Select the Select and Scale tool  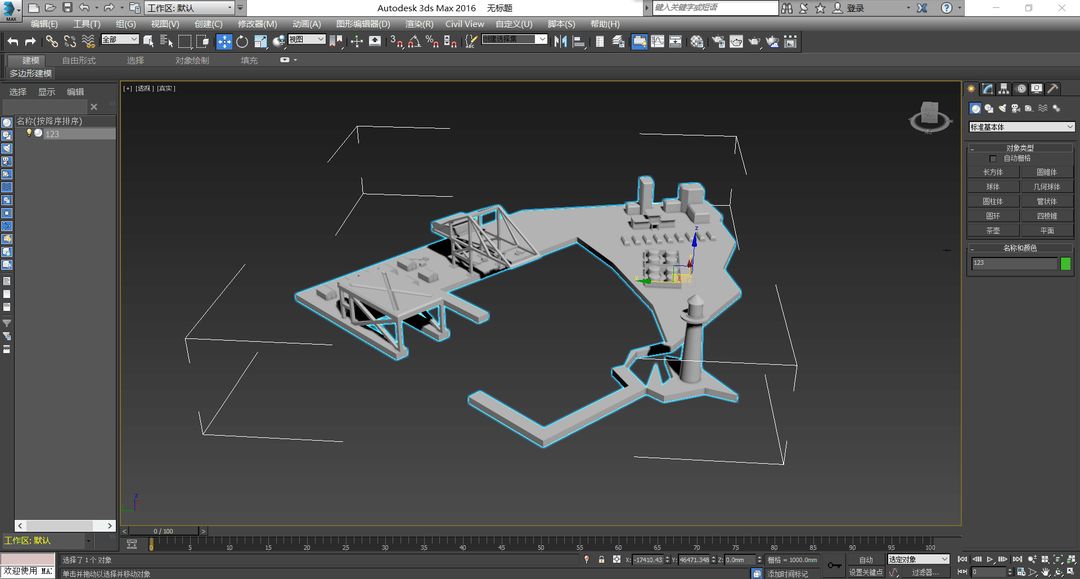(260, 41)
